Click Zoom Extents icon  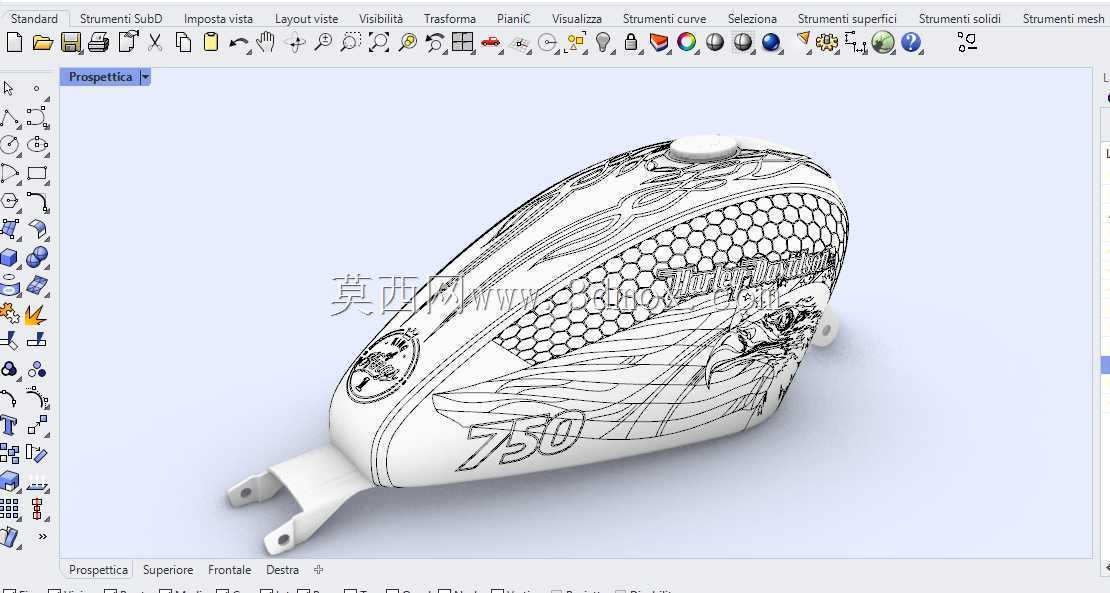click(x=379, y=43)
